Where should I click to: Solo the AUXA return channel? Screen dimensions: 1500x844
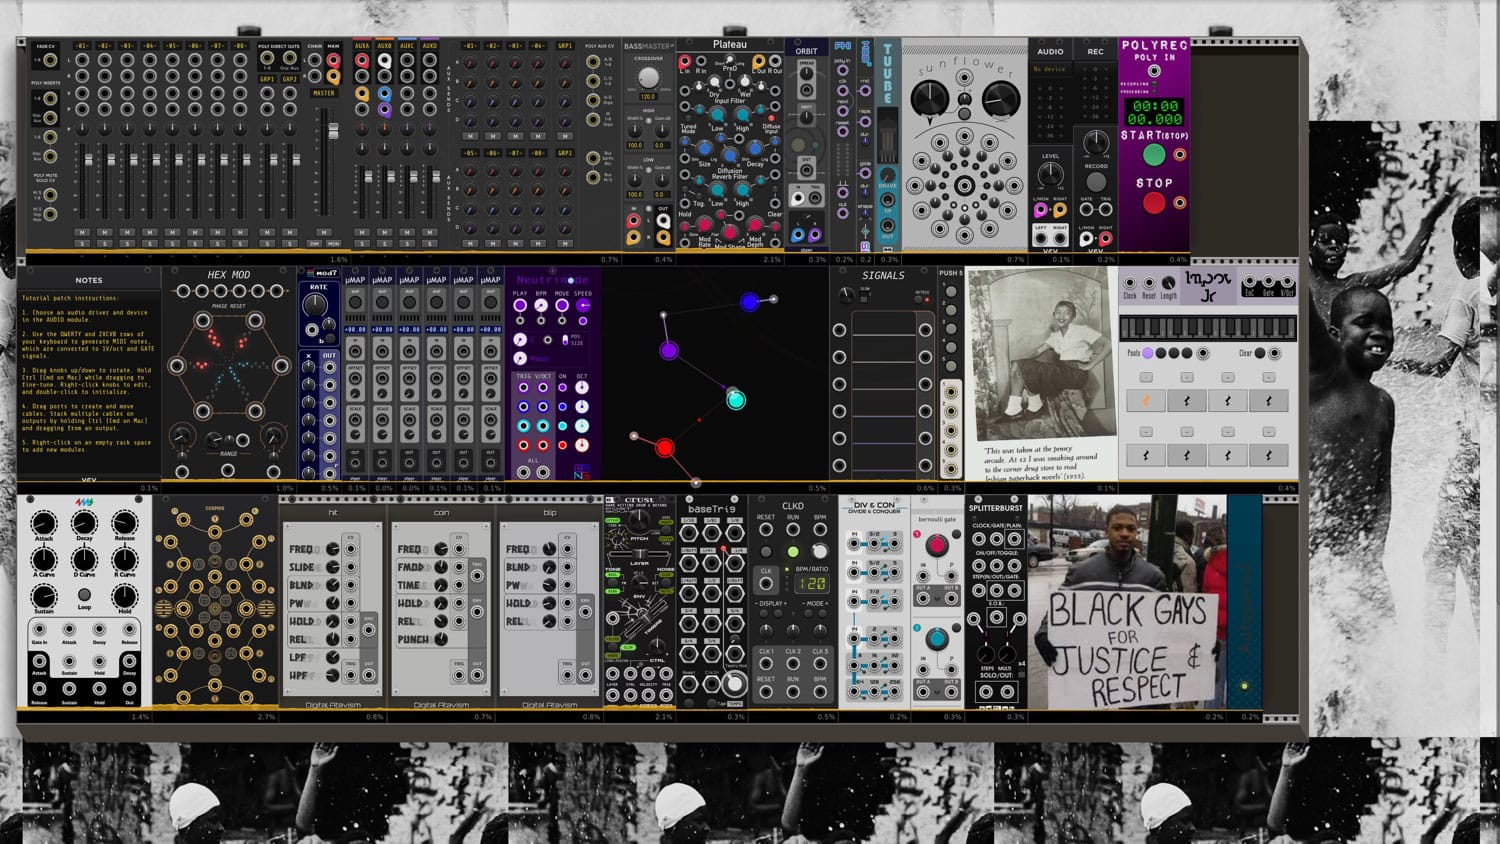tap(361, 243)
